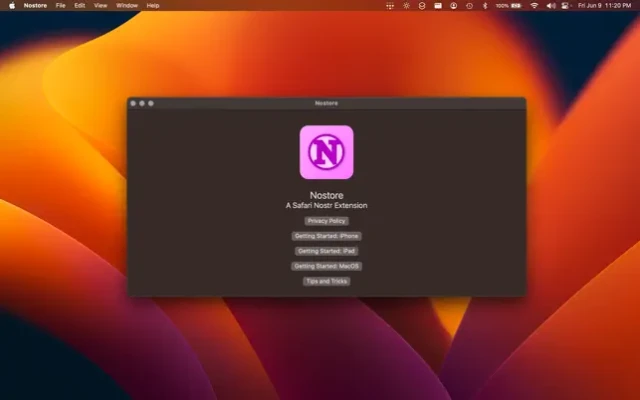Open Getting Started: iPad guide

pos(327,251)
